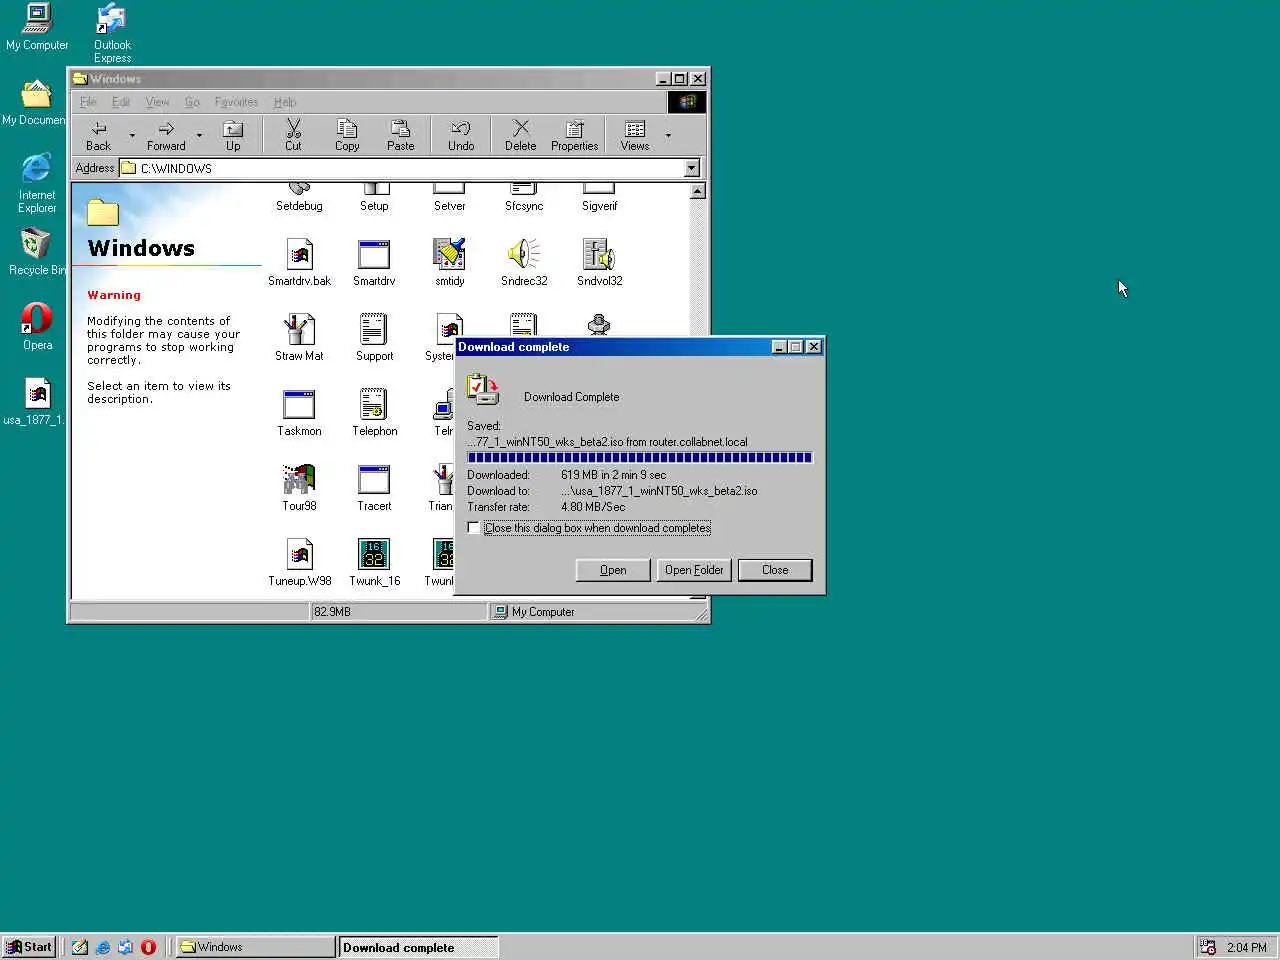
Task: Click the Copy toolbar button
Action: click(347, 135)
